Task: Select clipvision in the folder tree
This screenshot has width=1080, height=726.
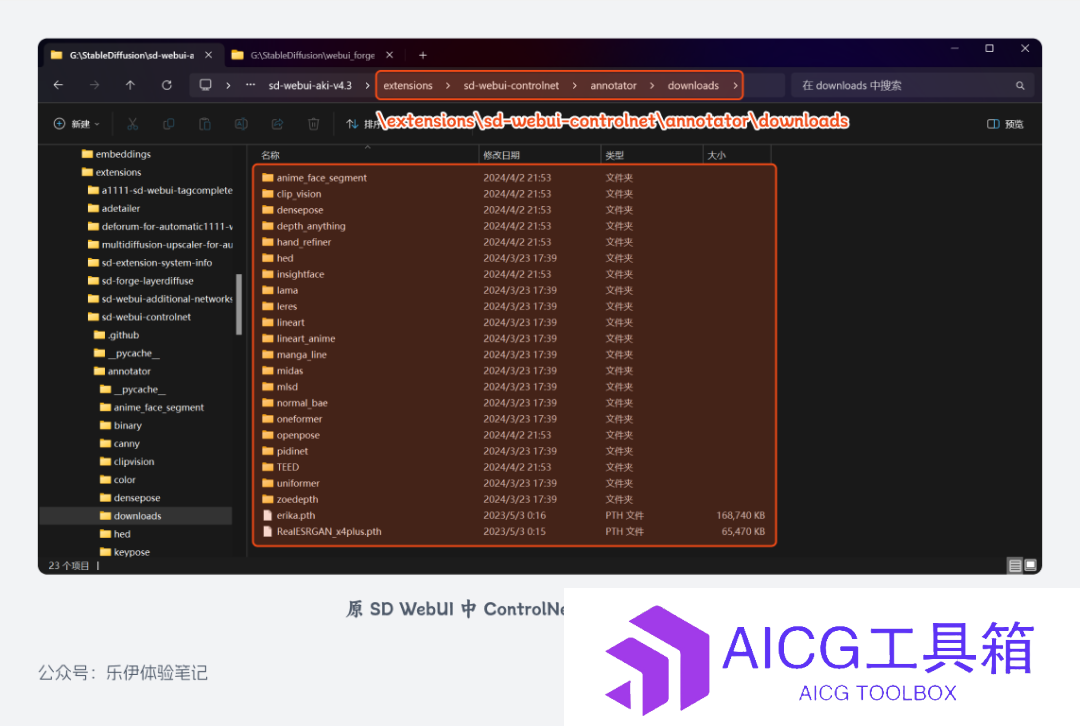Action: click(127, 461)
